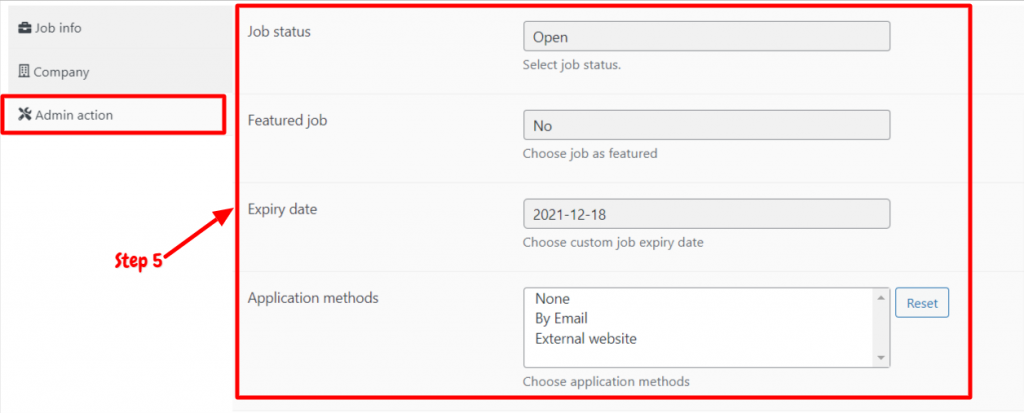This screenshot has width=1024, height=413.
Task: Click 'Choose custom job expiry date' hint
Action: pyautogui.click(x=613, y=242)
